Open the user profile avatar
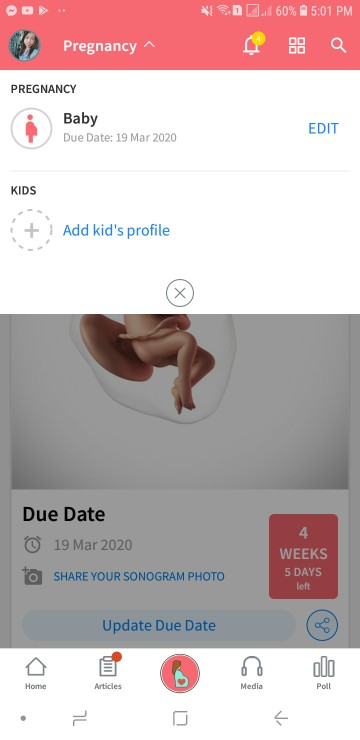The image size is (360, 740). pos(24,46)
